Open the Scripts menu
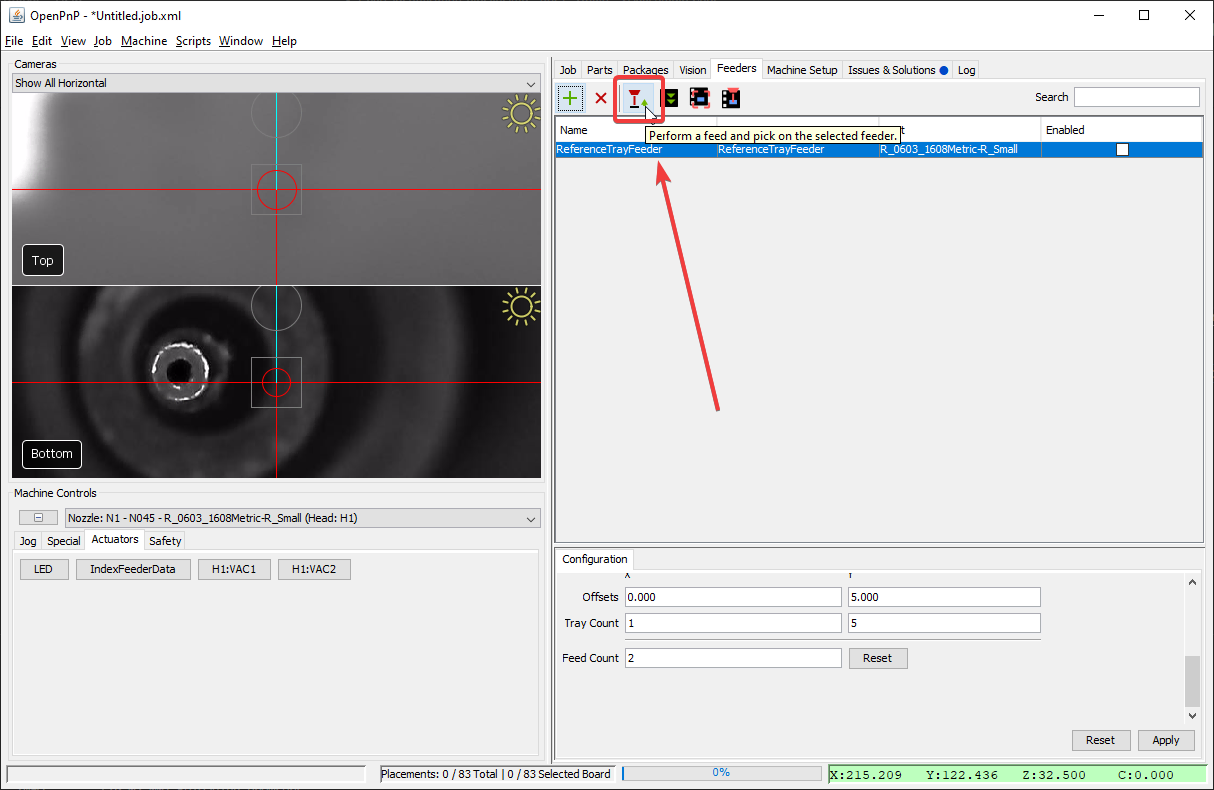 point(193,41)
